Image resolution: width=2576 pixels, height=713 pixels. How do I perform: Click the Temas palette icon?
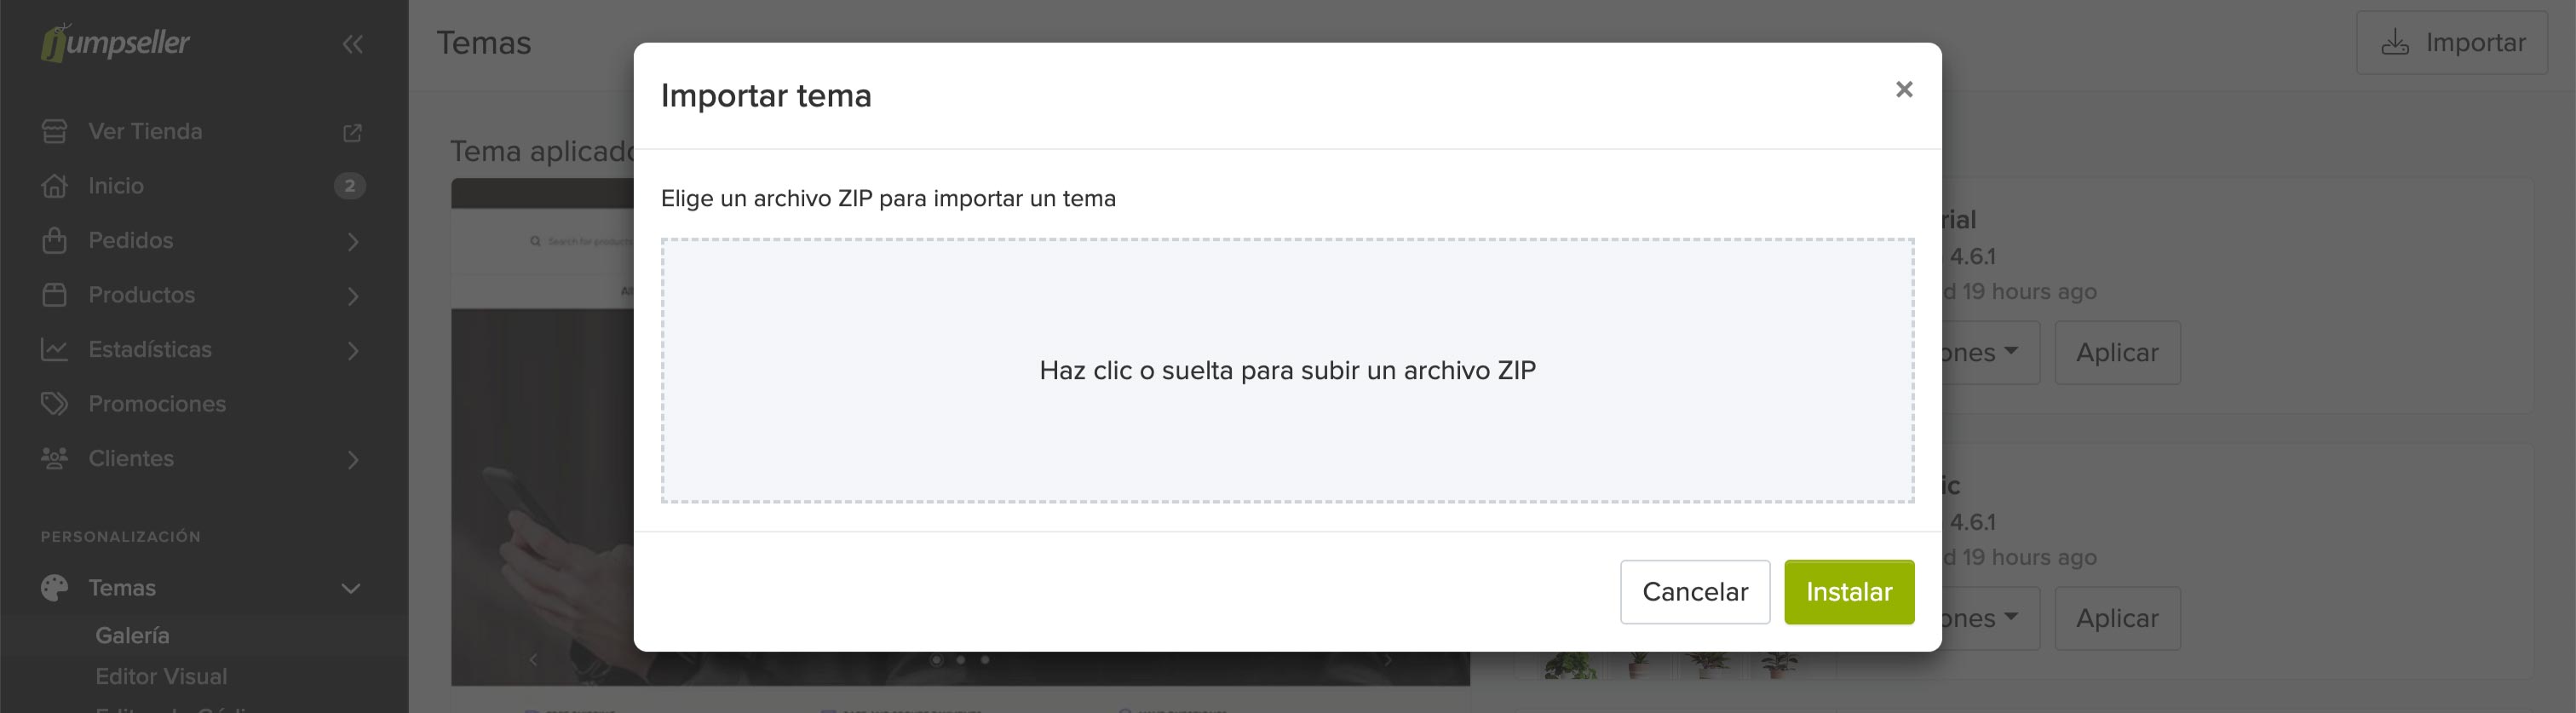point(55,588)
